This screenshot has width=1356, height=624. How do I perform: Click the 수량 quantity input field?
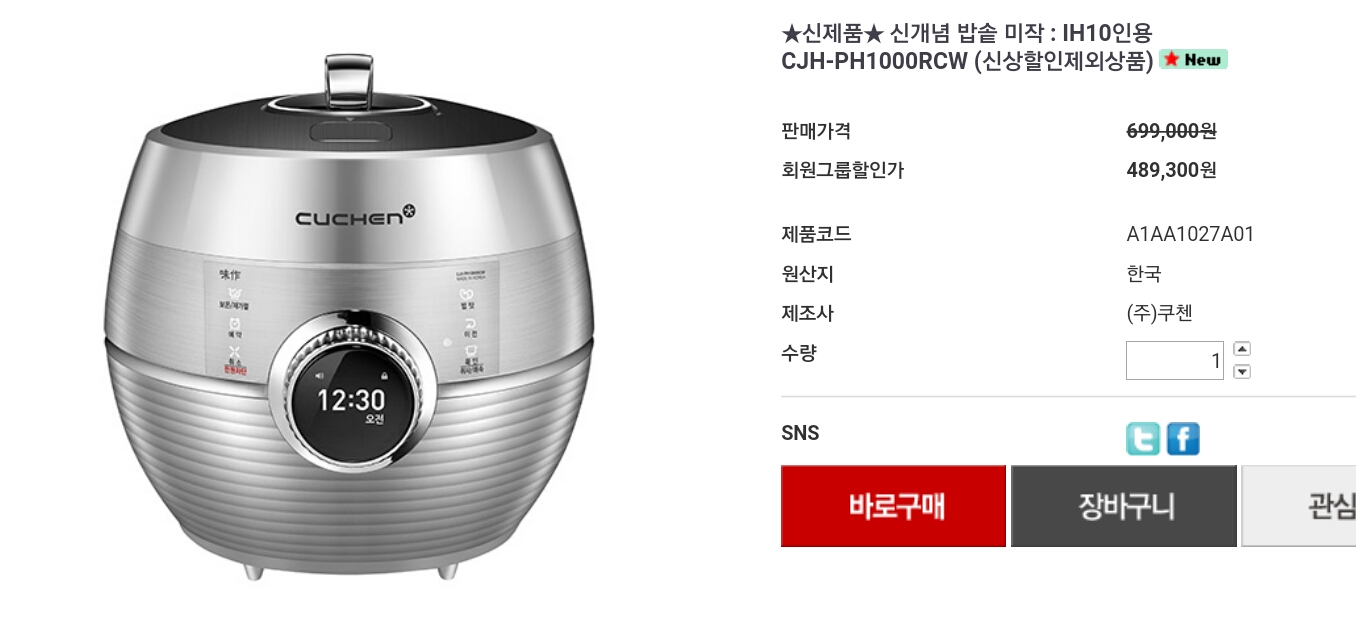click(1175, 361)
